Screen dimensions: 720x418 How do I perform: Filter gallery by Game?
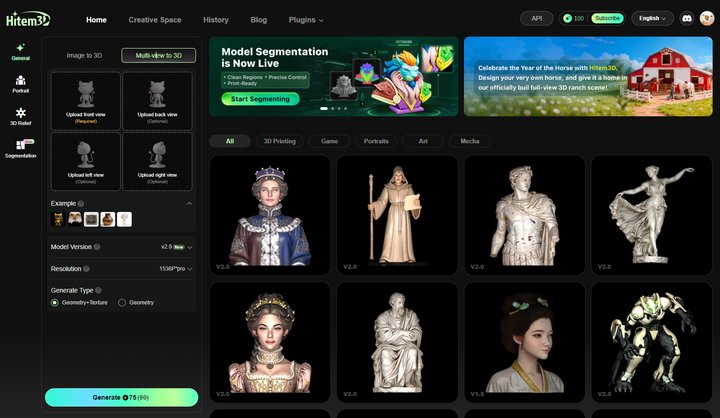point(329,141)
